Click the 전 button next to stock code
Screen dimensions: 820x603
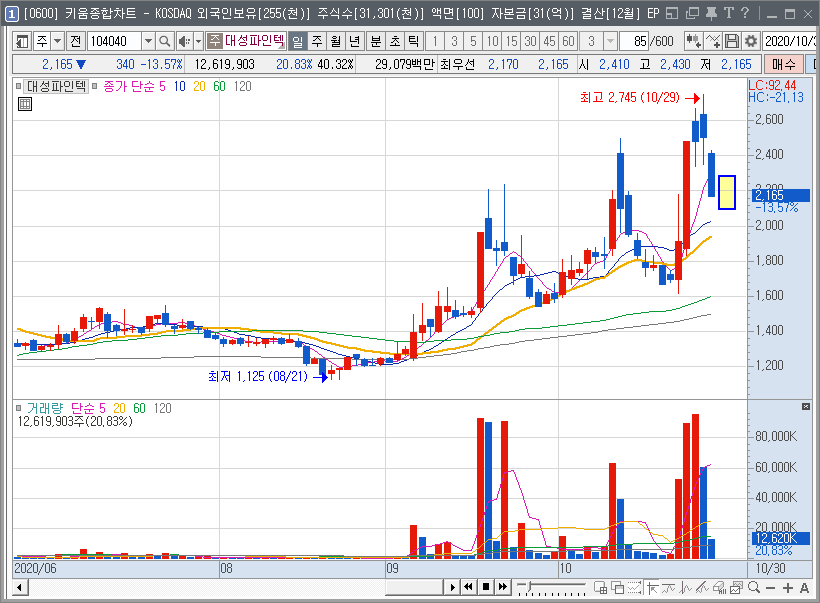75,41
